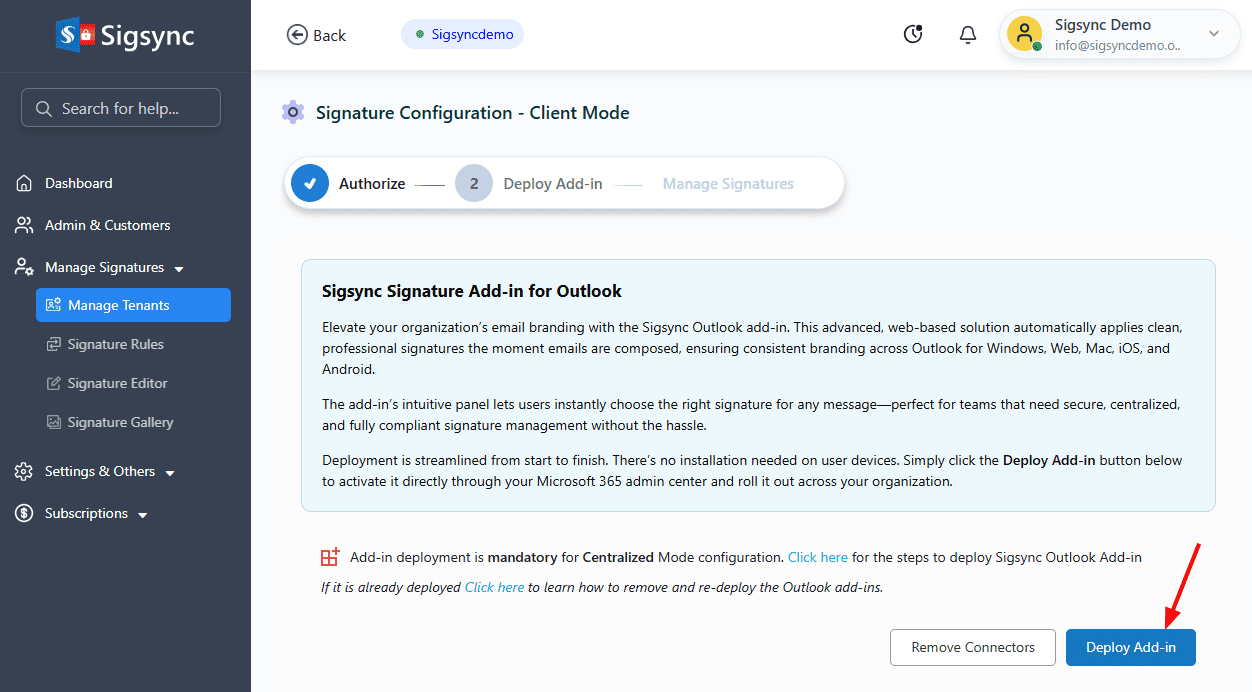Viewport: 1252px width, 692px height.
Task: Click the Sigsync logo
Action: coord(126,36)
